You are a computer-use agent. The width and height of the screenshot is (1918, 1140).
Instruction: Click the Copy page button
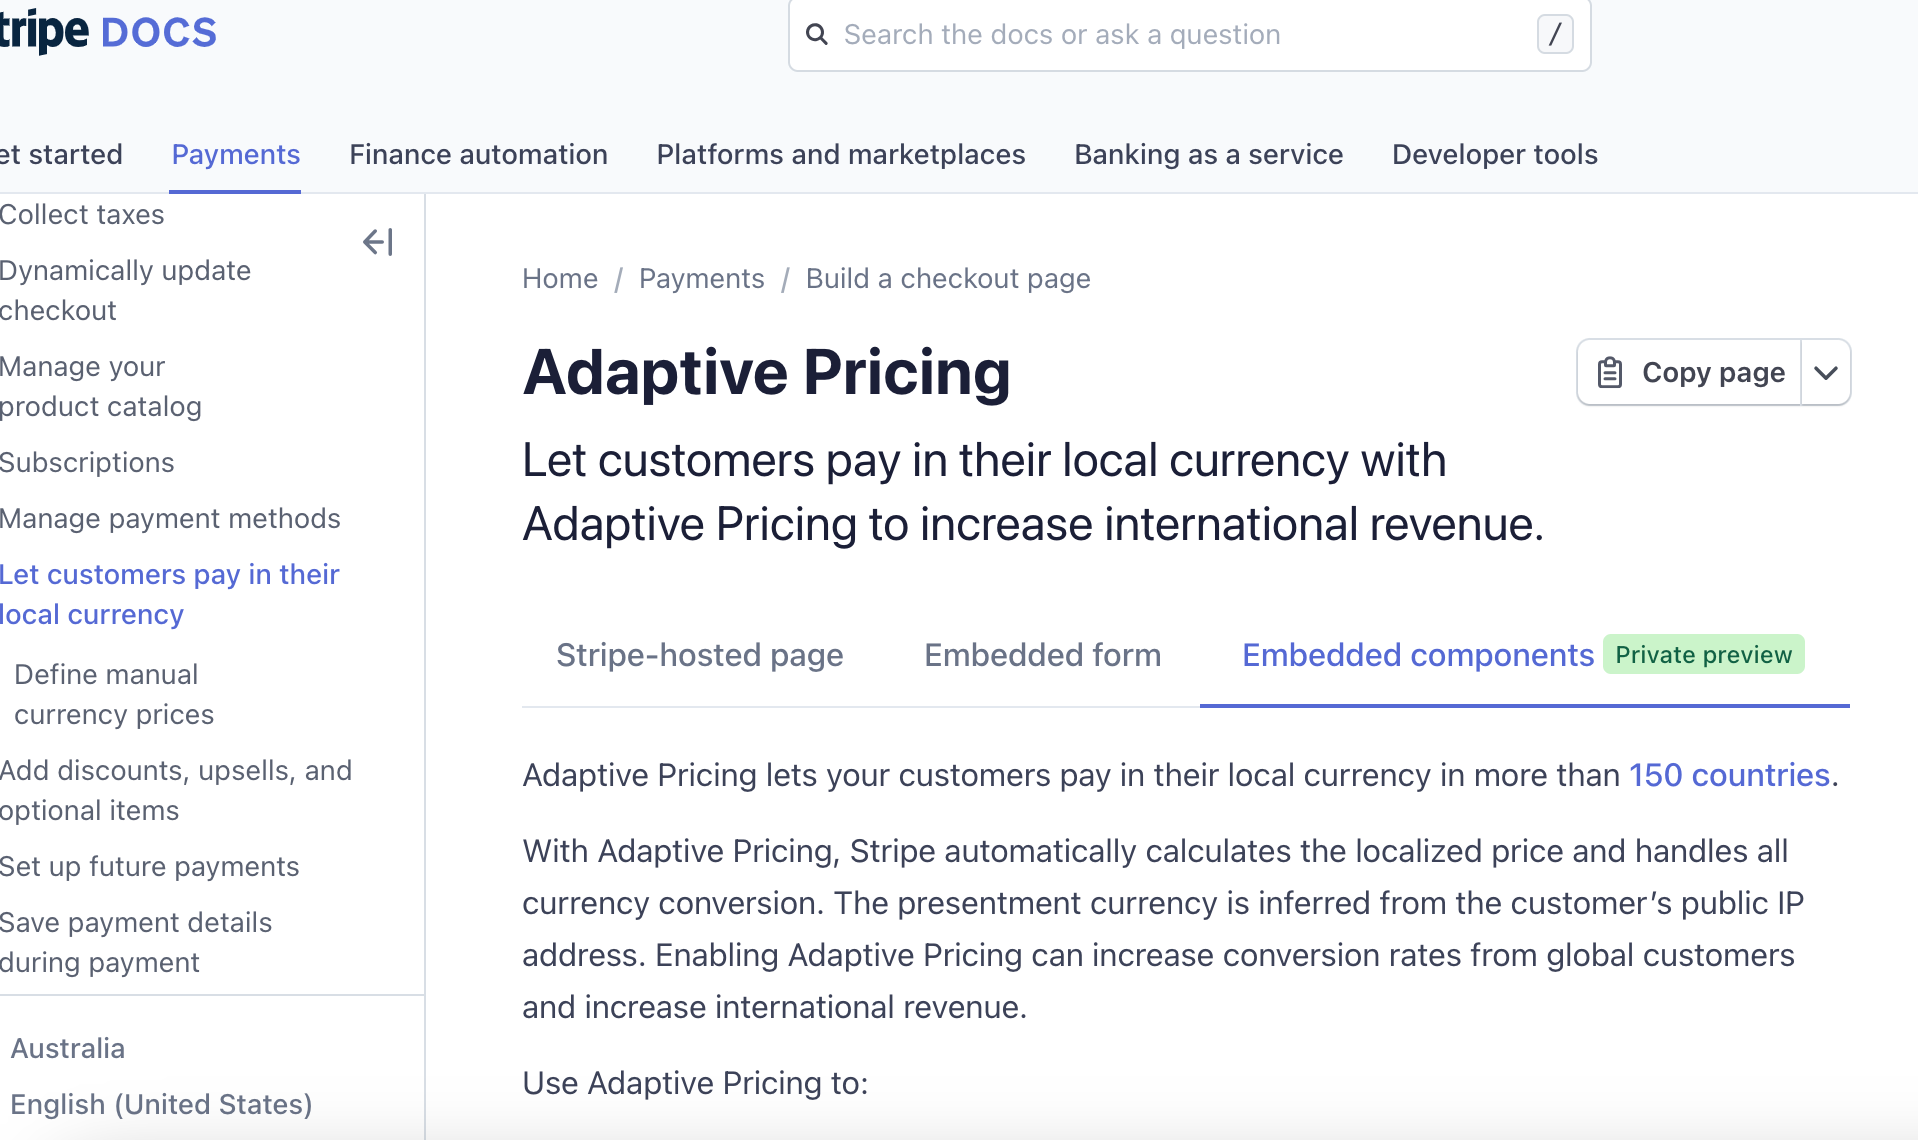pos(1690,372)
